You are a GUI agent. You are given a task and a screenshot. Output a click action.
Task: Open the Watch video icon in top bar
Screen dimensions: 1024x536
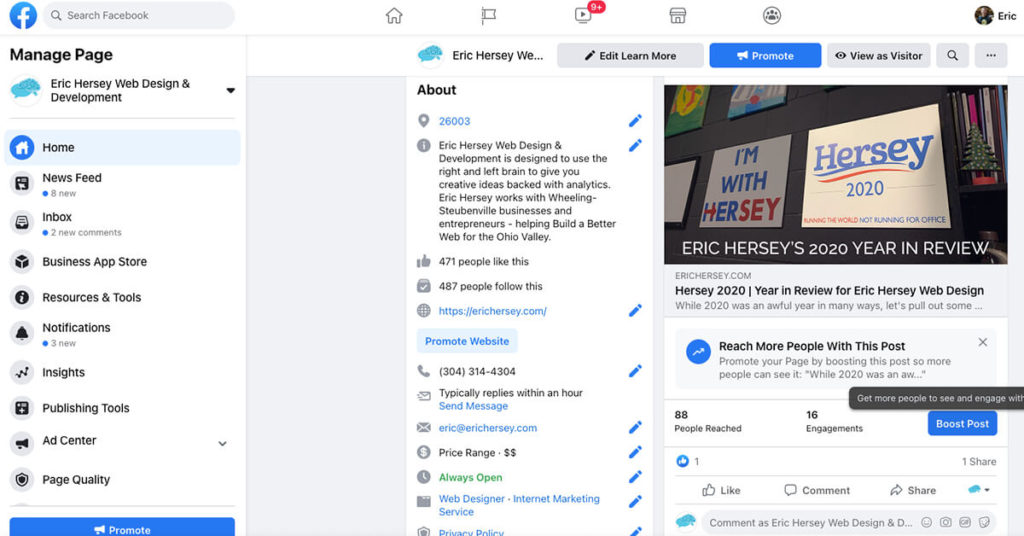[584, 15]
